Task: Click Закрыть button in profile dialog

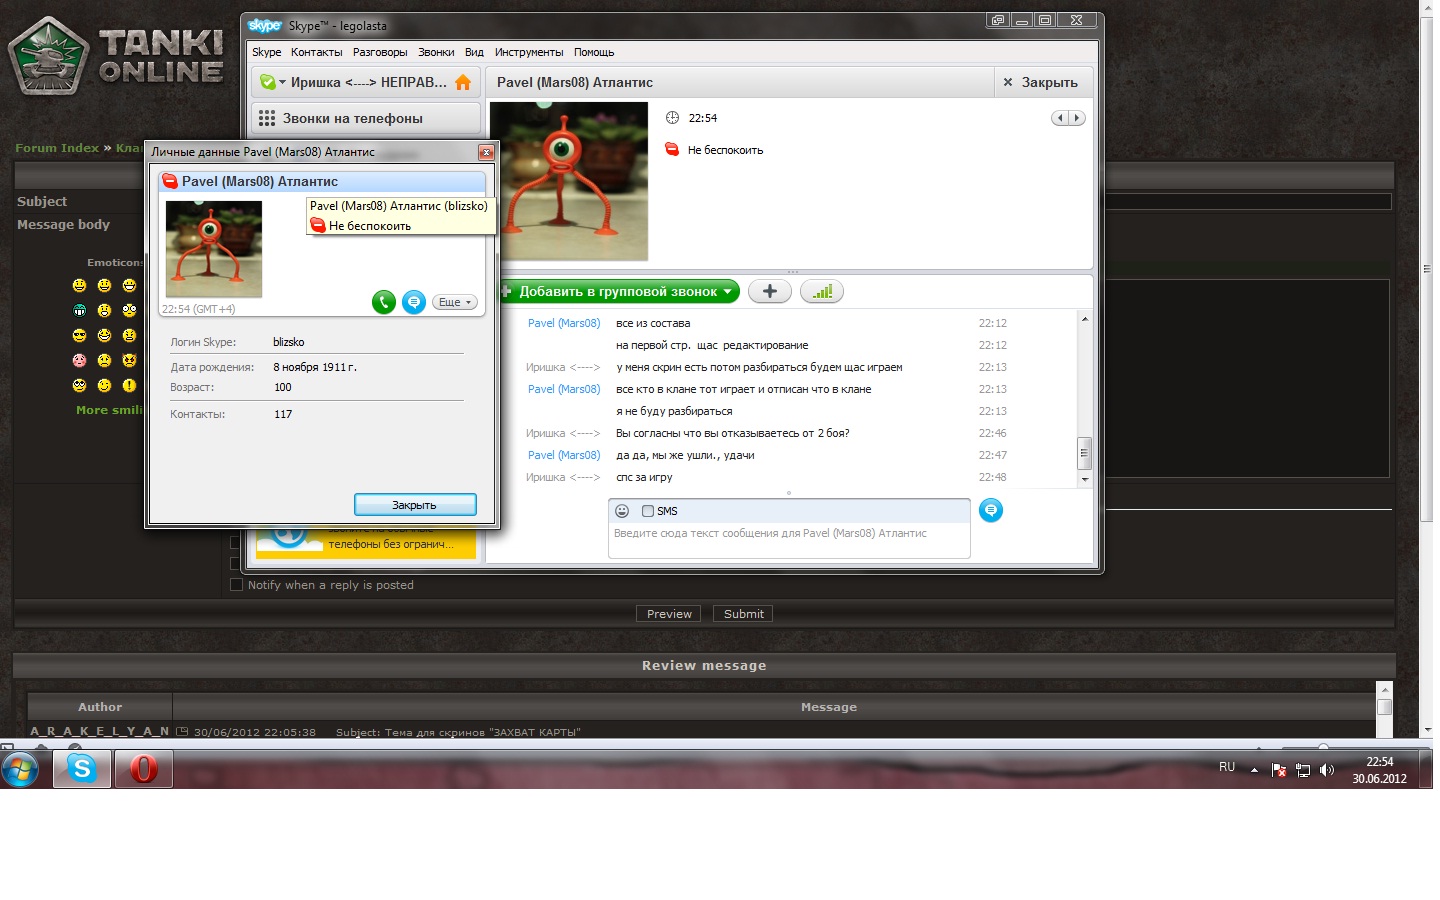Action: pyautogui.click(x=415, y=505)
